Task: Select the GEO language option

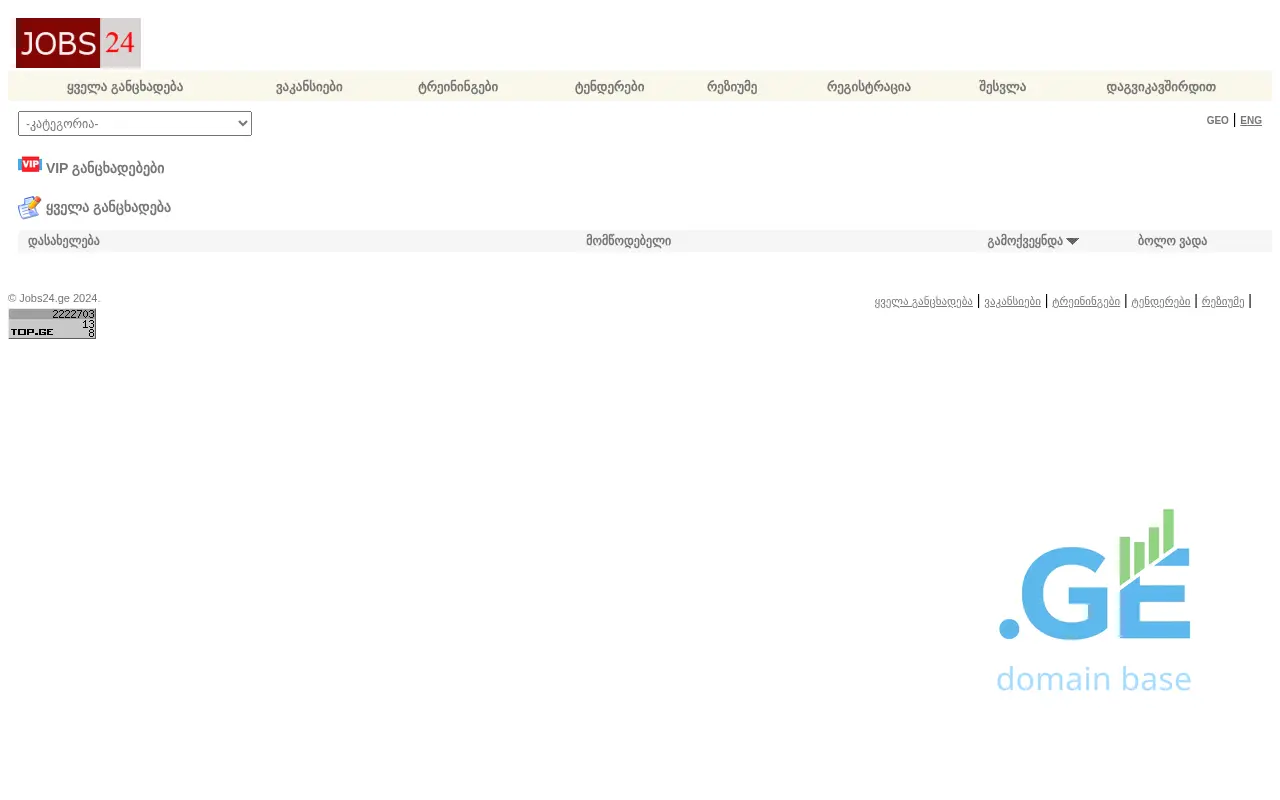Action: click(1217, 120)
